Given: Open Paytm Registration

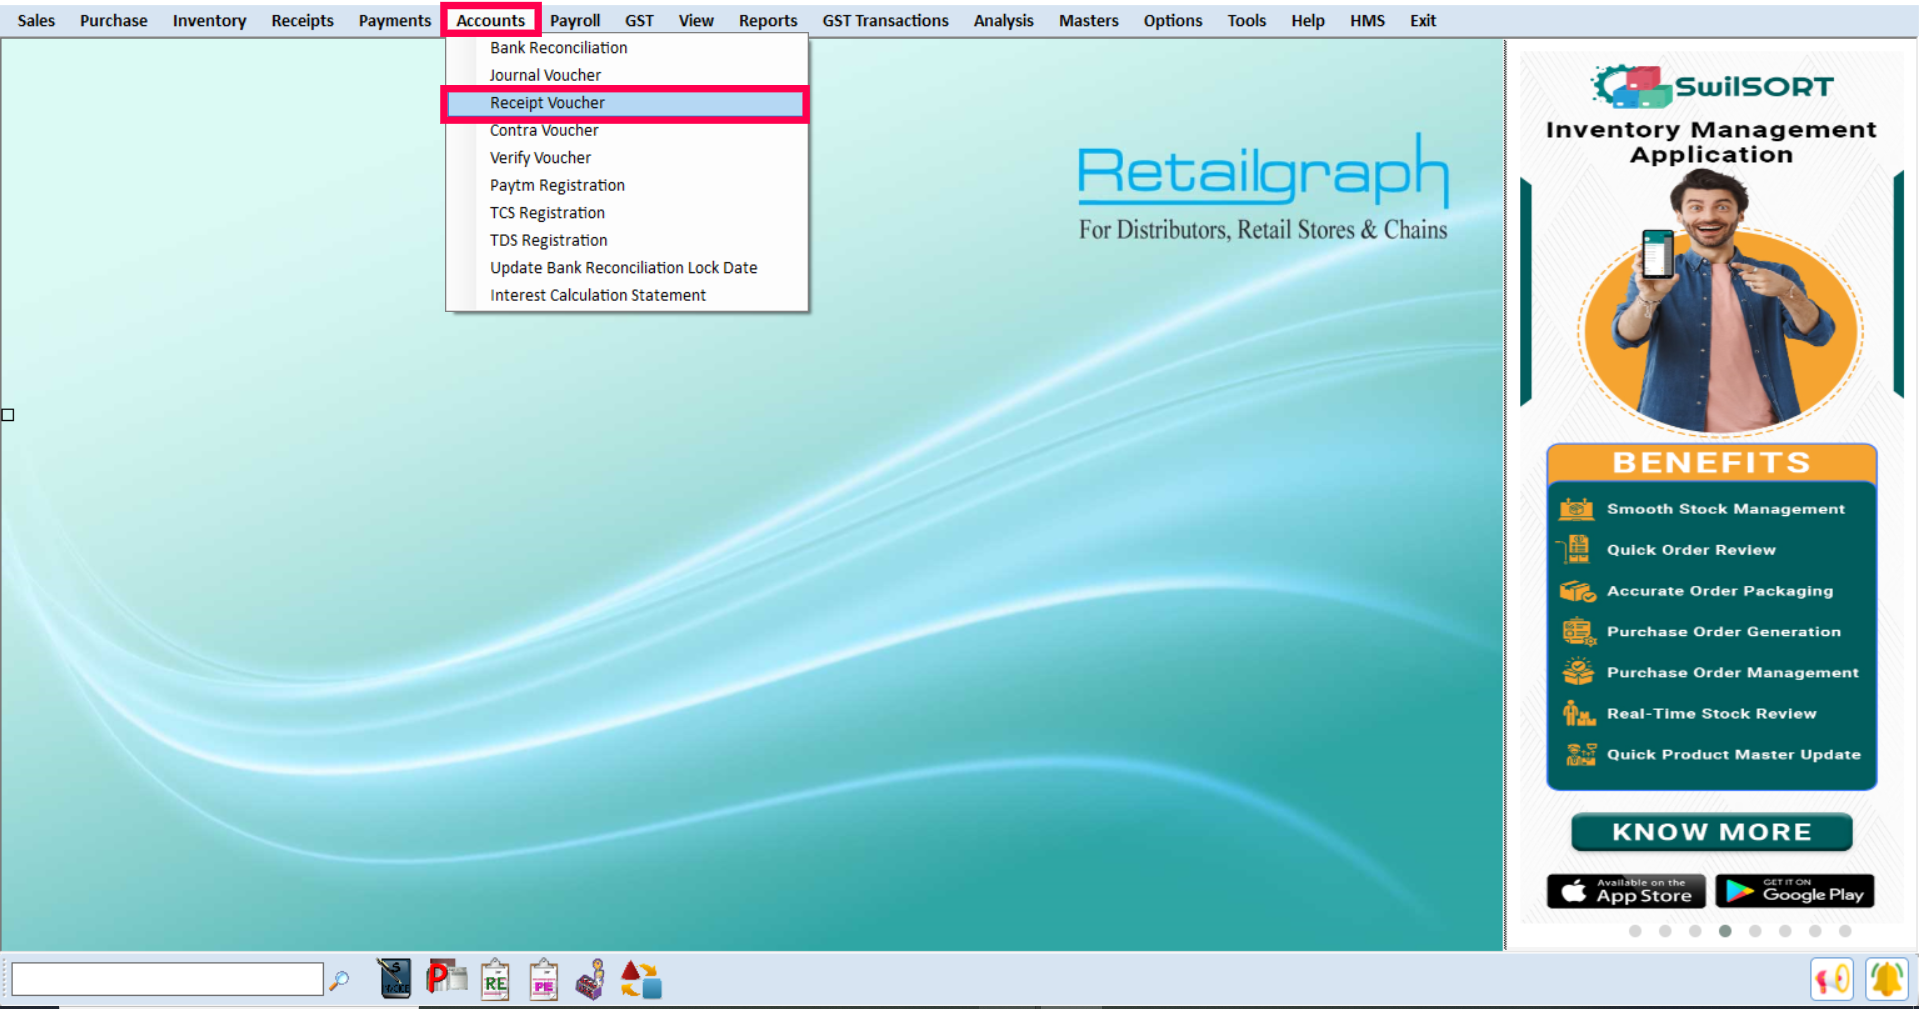Looking at the screenshot, I should click(x=627, y=185).
